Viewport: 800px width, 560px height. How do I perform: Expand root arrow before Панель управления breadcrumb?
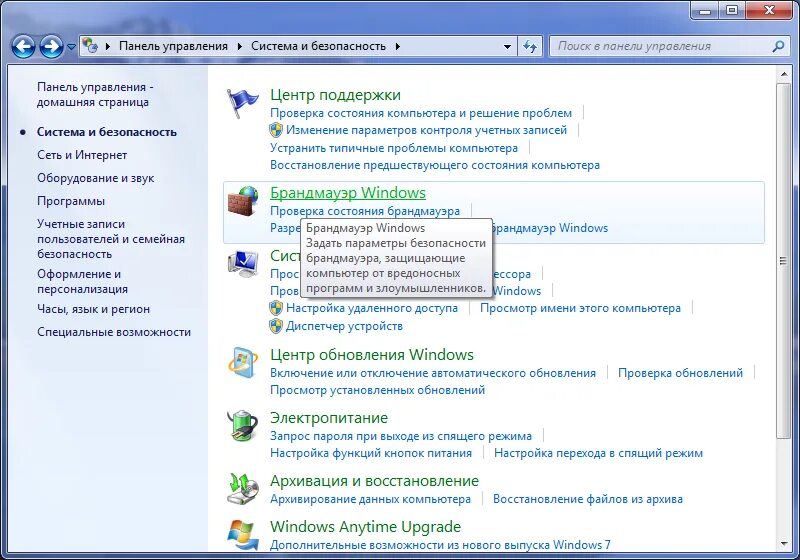[x=108, y=46]
